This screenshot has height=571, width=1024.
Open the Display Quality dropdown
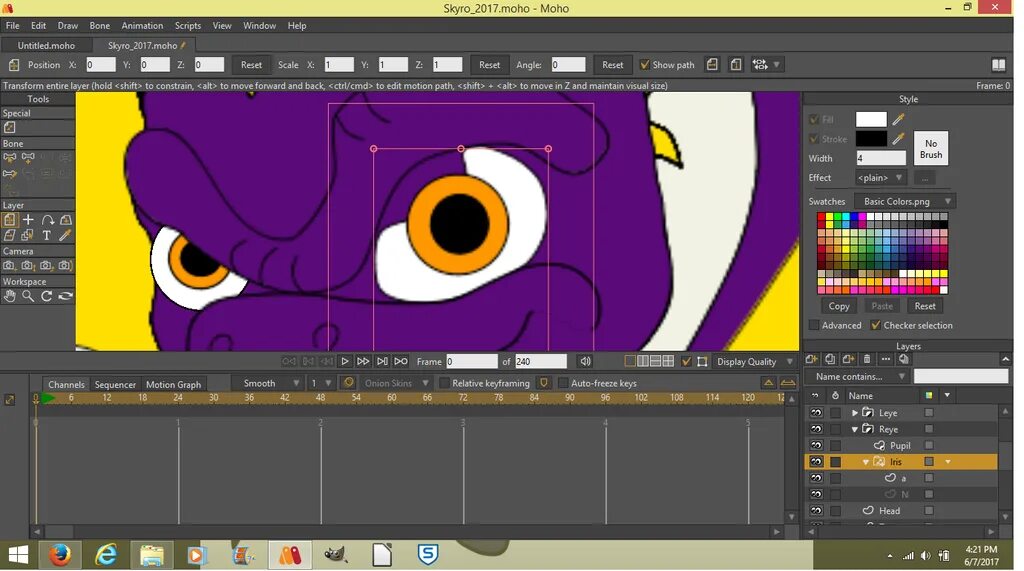click(754, 361)
